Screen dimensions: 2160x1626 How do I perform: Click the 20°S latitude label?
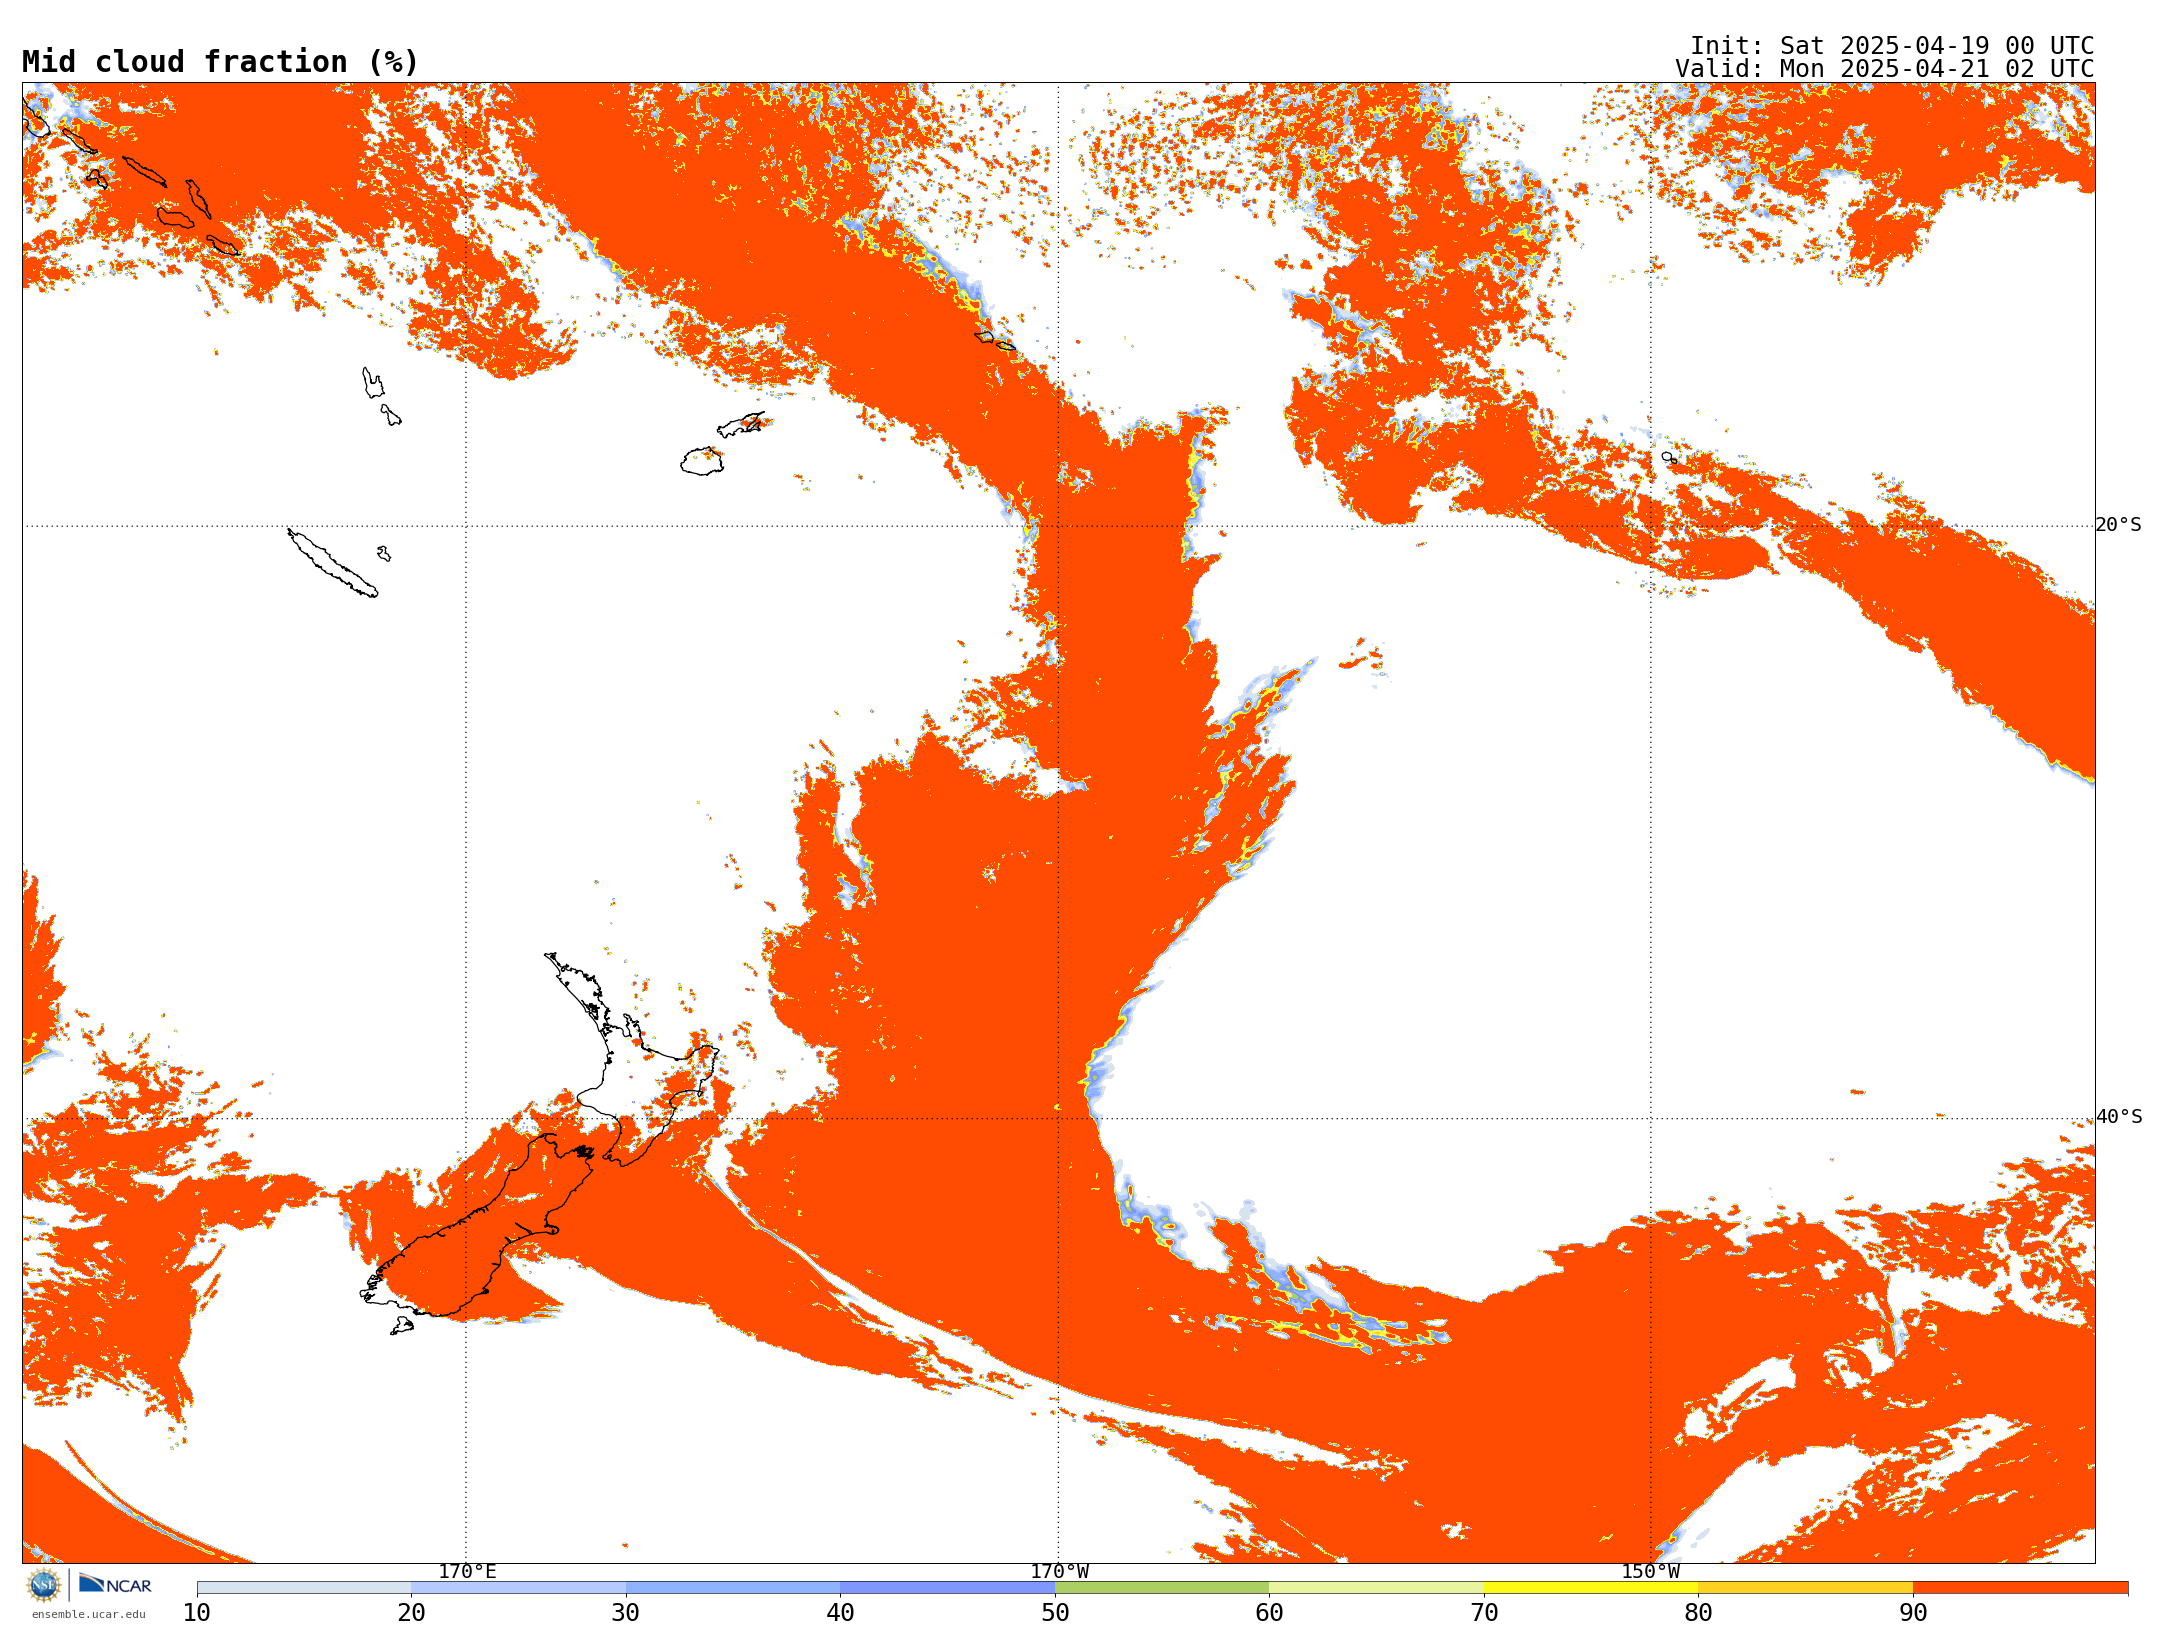coord(2119,525)
